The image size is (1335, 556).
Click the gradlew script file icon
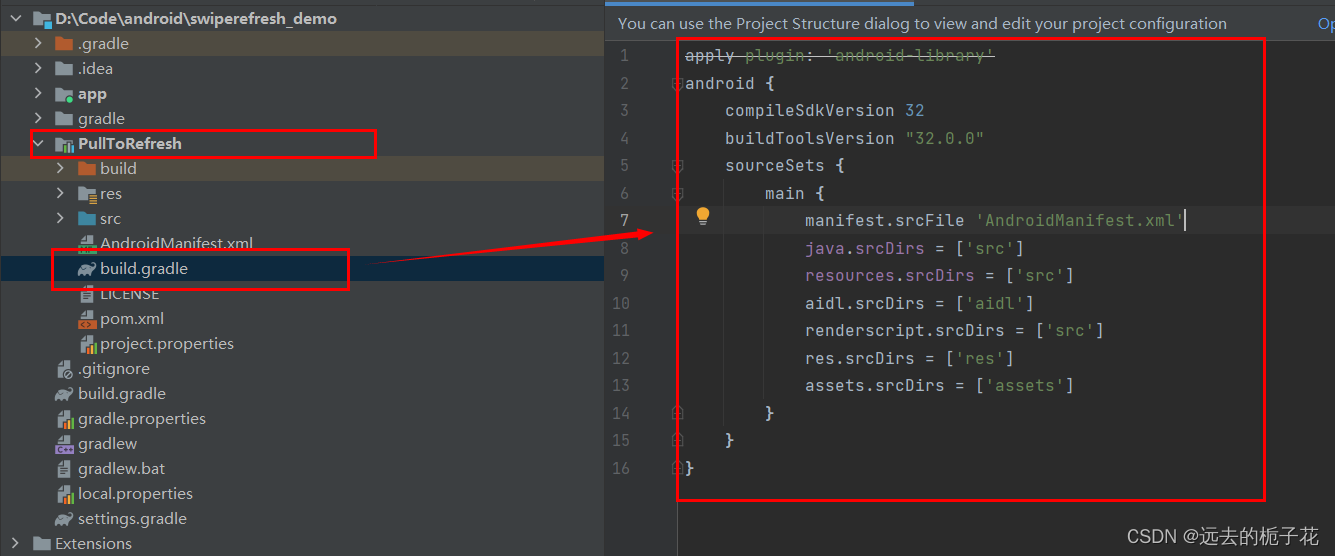click(x=64, y=444)
